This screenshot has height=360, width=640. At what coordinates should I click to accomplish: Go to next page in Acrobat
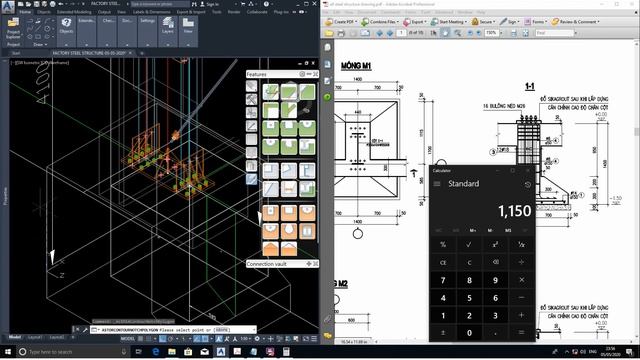(390, 33)
